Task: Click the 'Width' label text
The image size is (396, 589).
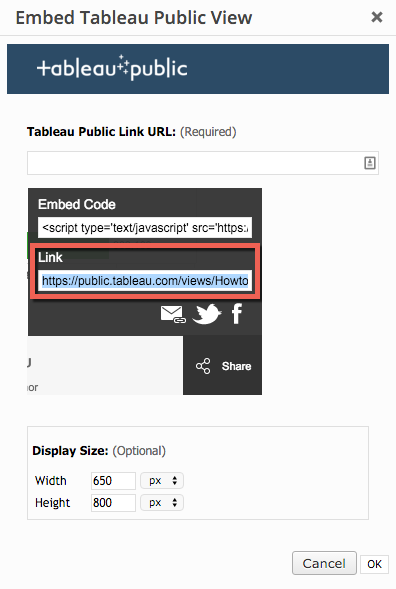Action: pyautogui.click(x=51, y=481)
